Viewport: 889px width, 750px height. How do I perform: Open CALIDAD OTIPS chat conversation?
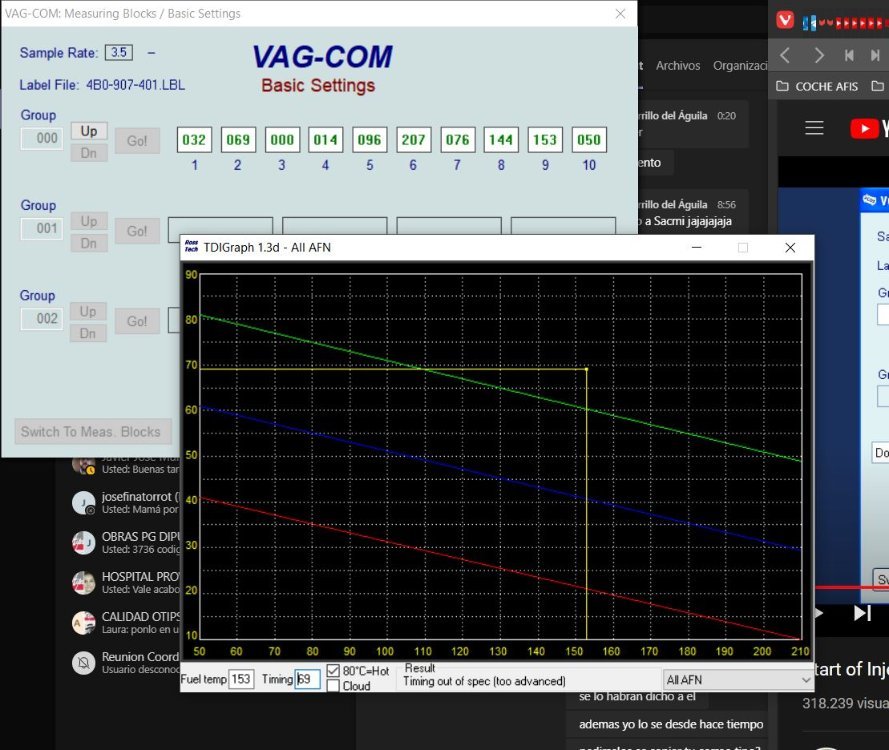[x=125, y=623]
